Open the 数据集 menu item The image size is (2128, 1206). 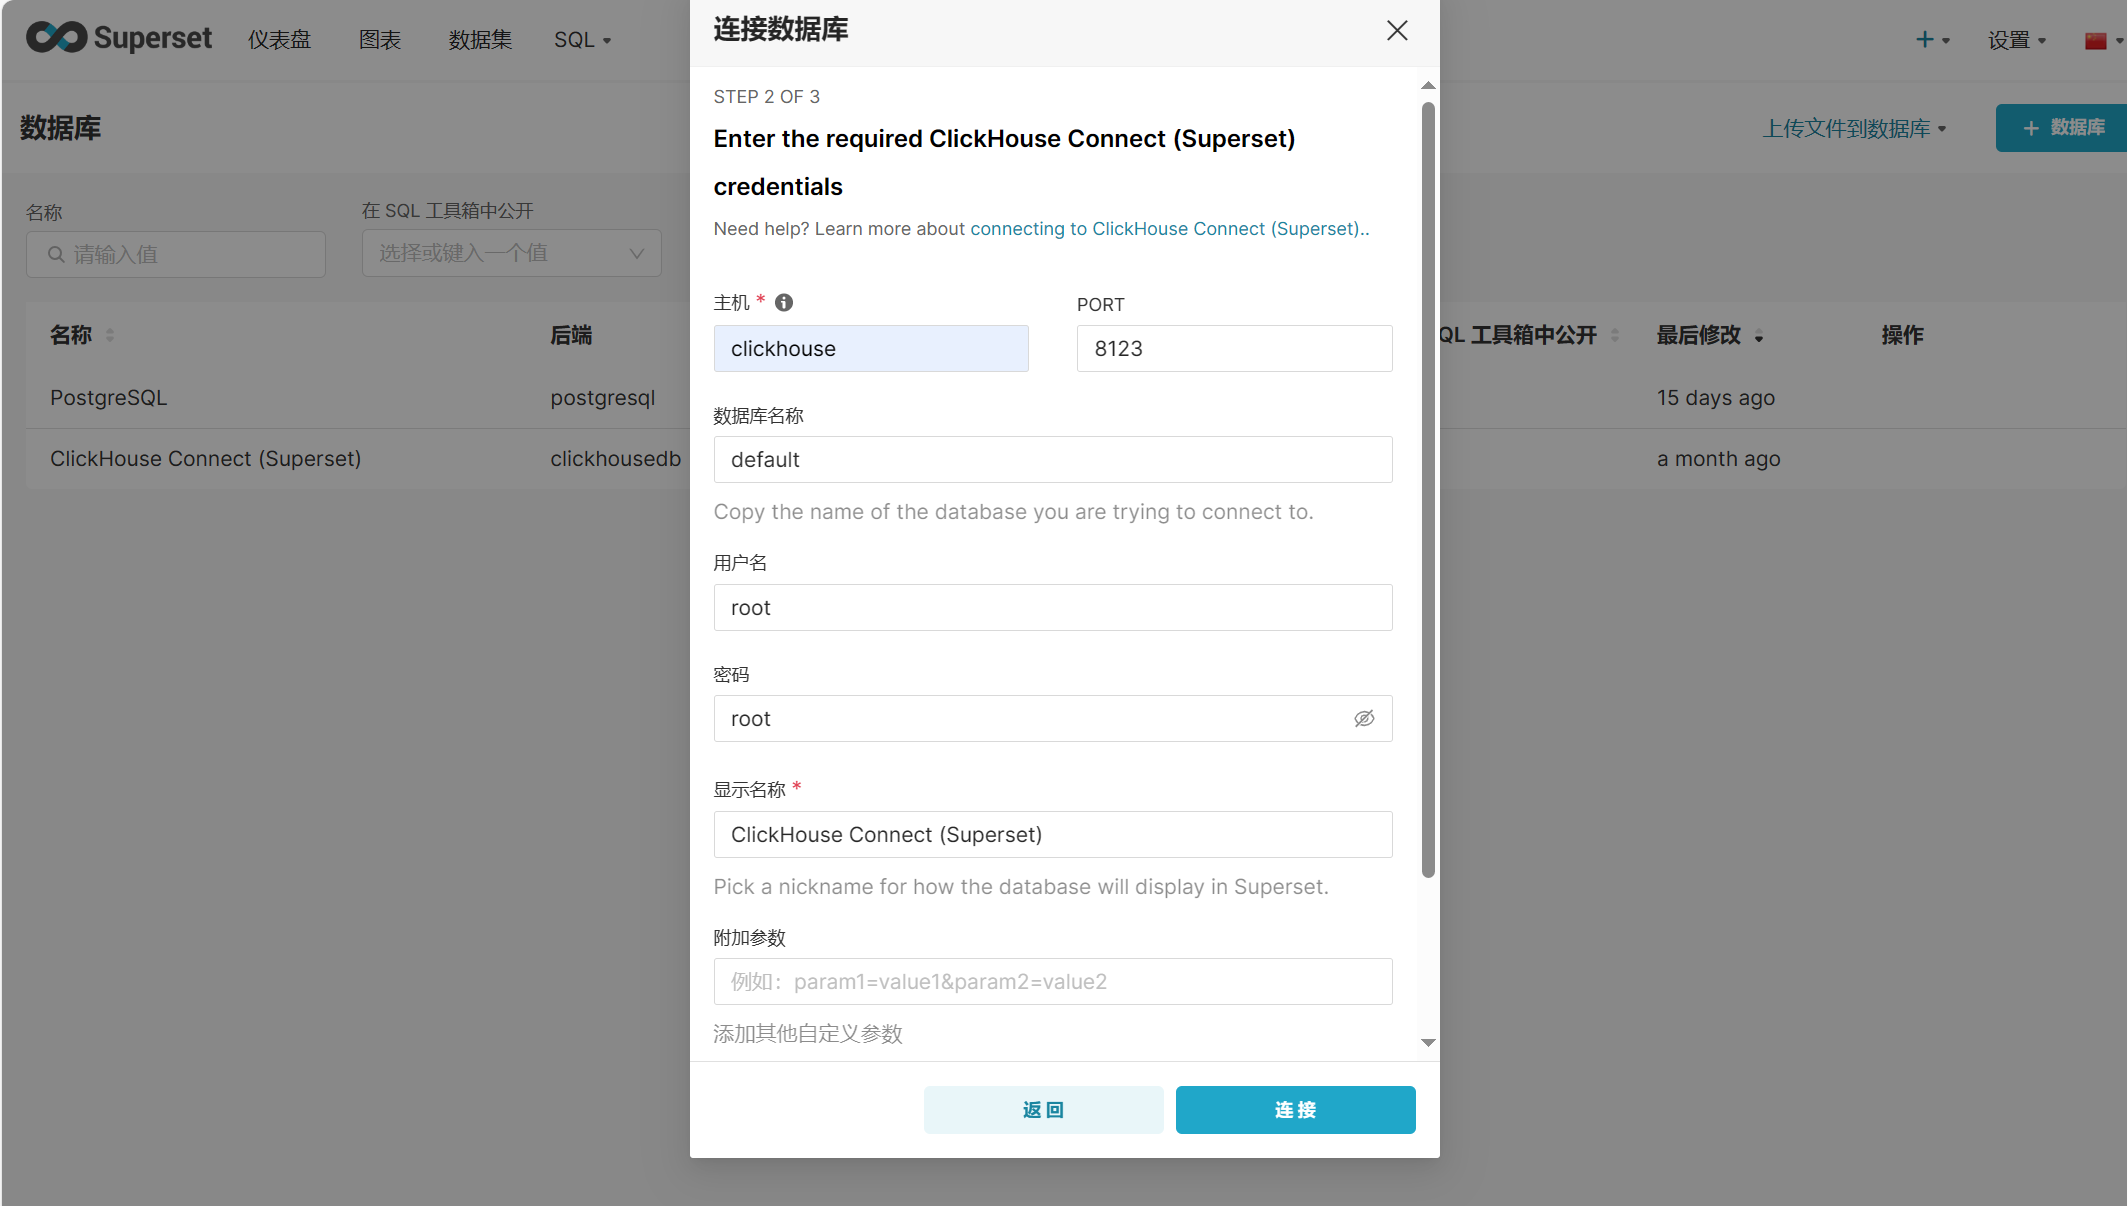coord(480,40)
